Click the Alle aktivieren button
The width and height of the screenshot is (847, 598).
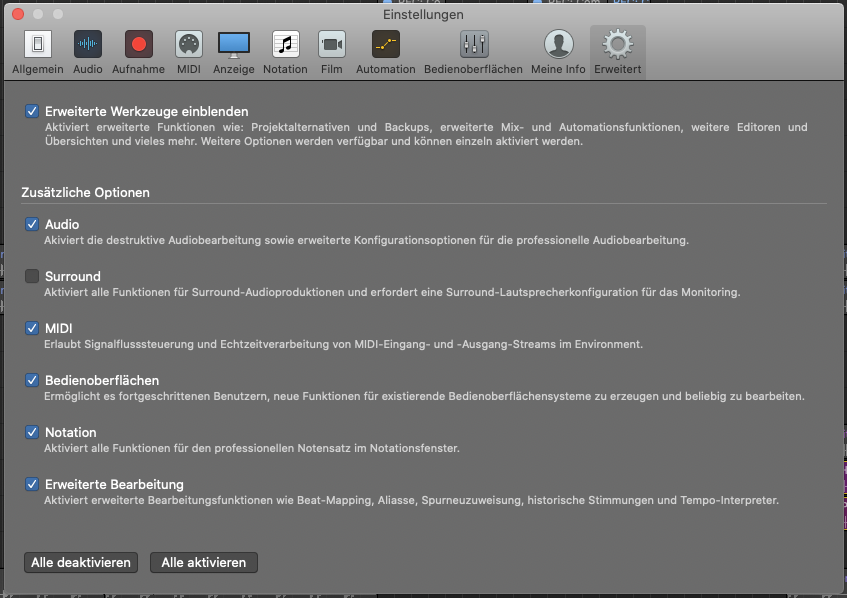coord(204,562)
